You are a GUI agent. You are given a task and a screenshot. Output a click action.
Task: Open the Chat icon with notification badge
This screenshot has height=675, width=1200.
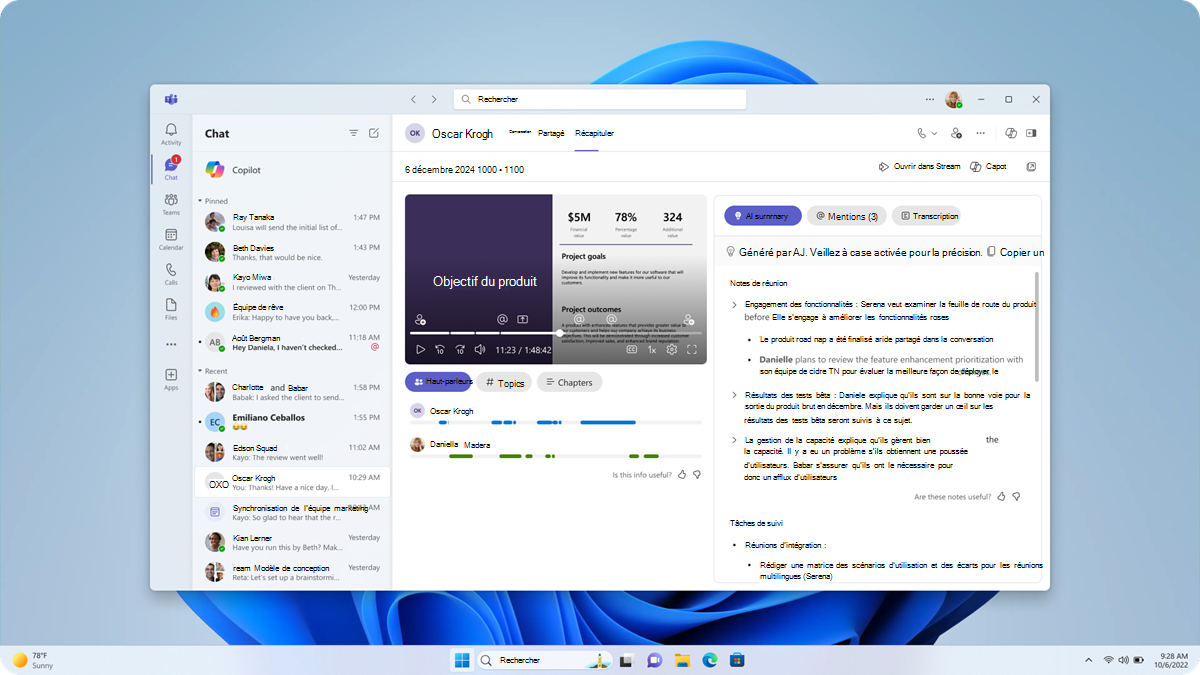click(x=171, y=168)
